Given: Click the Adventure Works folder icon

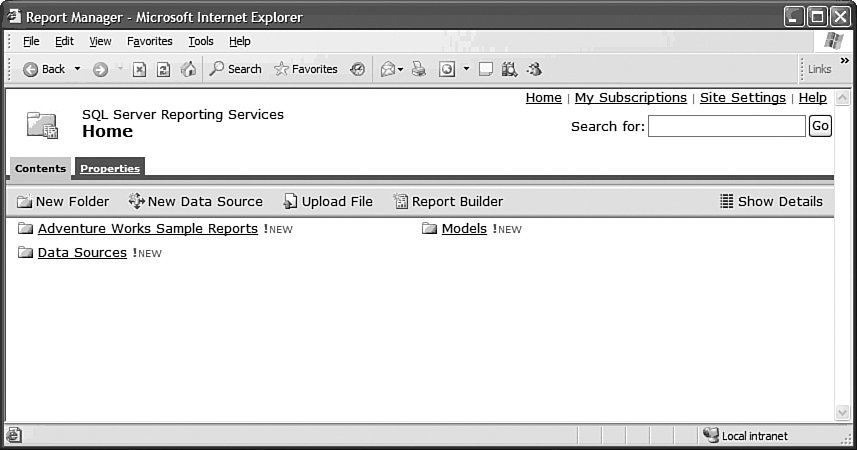Looking at the screenshot, I should (25, 228).
